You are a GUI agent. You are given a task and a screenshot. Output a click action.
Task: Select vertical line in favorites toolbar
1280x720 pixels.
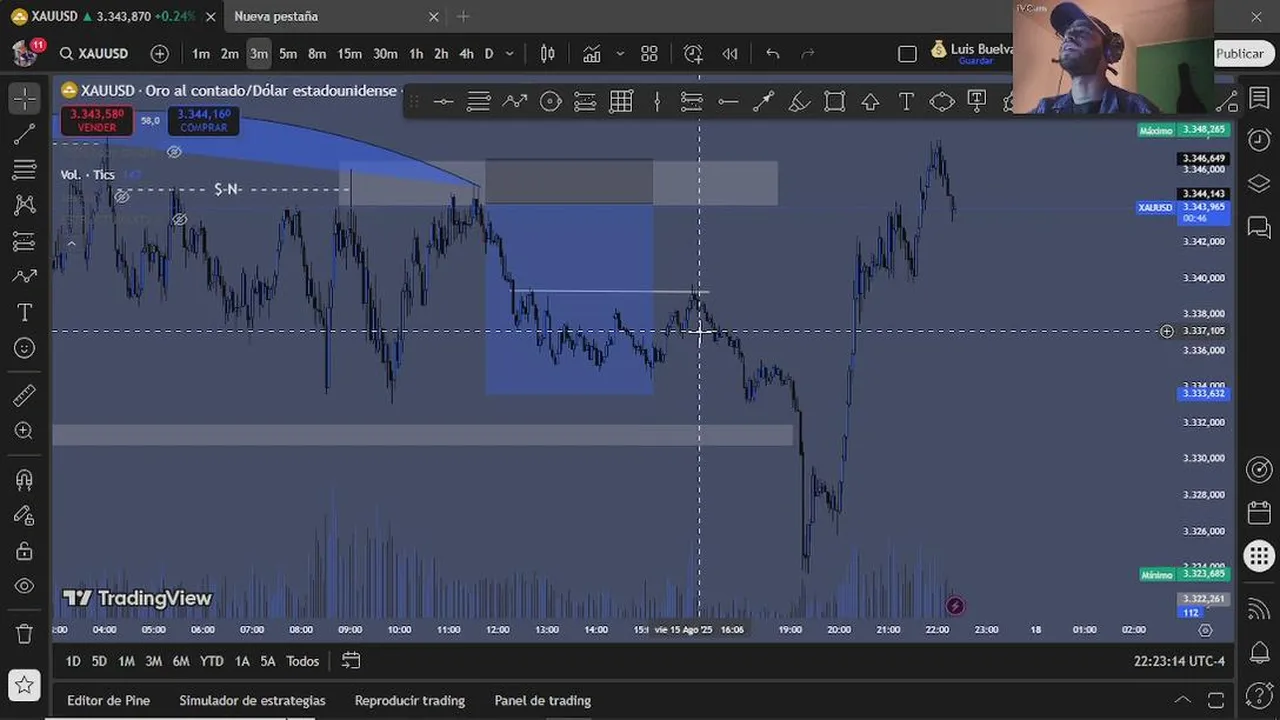(657, 101)
